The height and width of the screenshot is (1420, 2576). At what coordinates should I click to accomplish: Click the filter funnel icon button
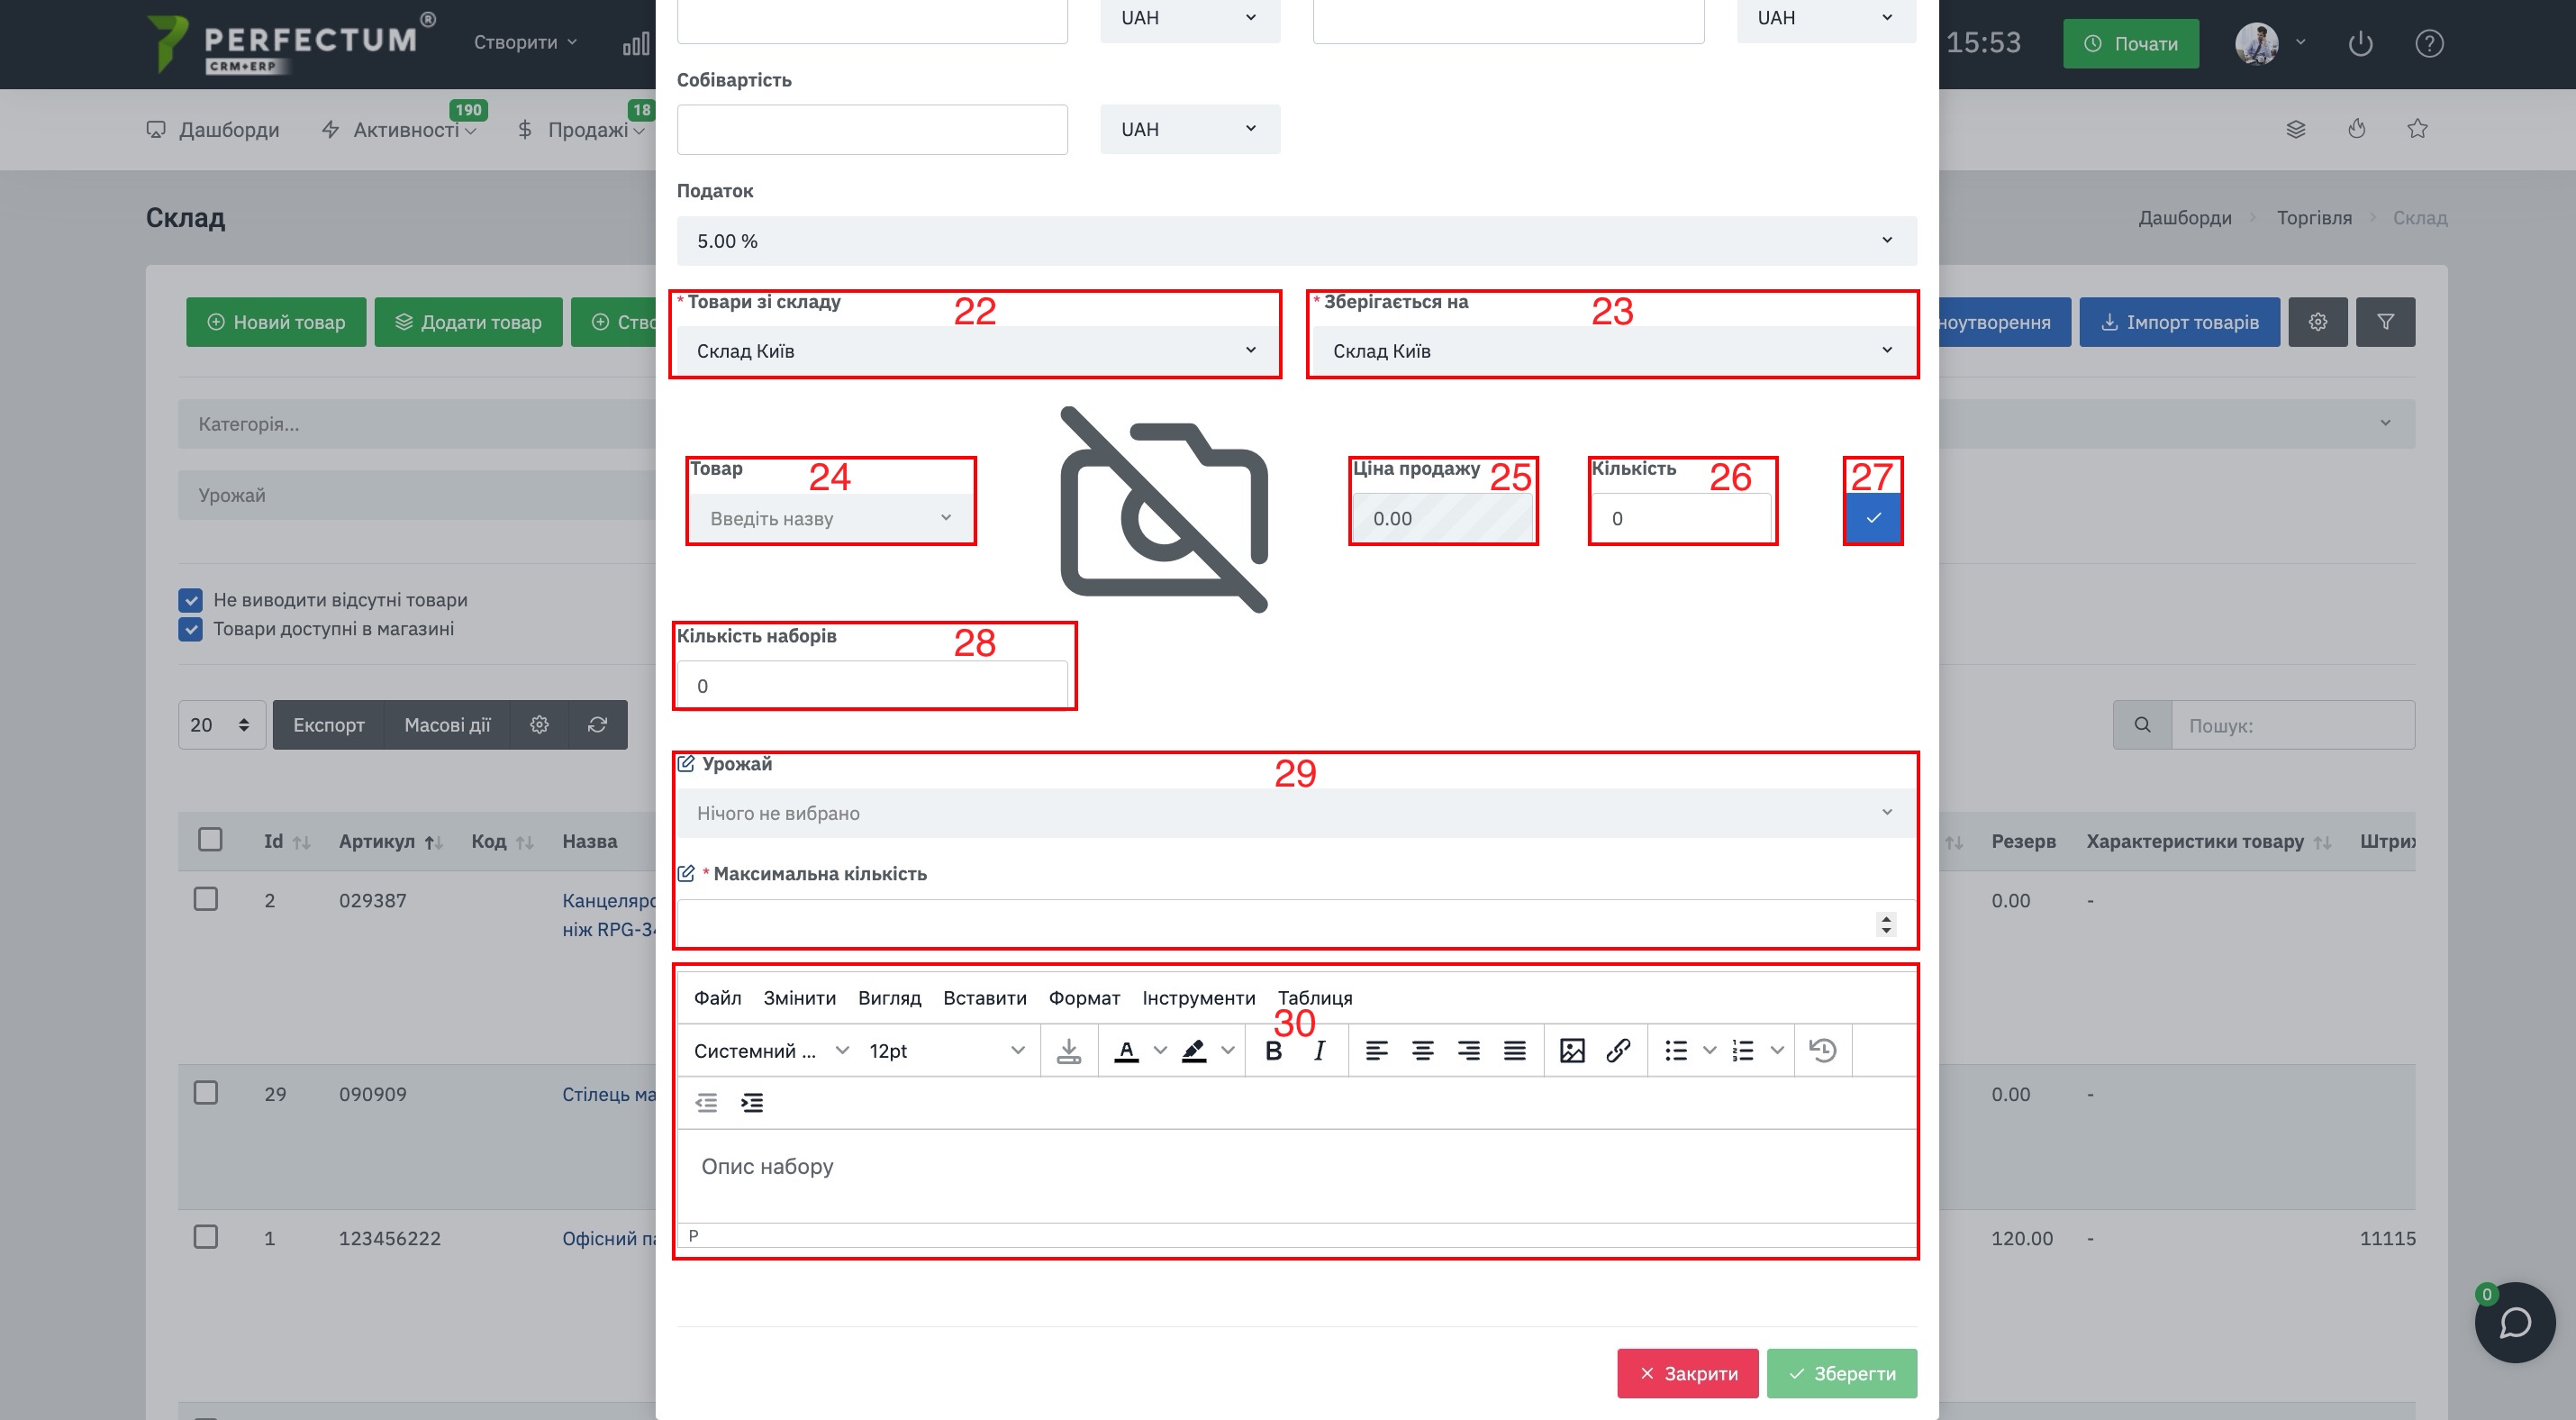pyautogui.click(x=2385, y=322)
